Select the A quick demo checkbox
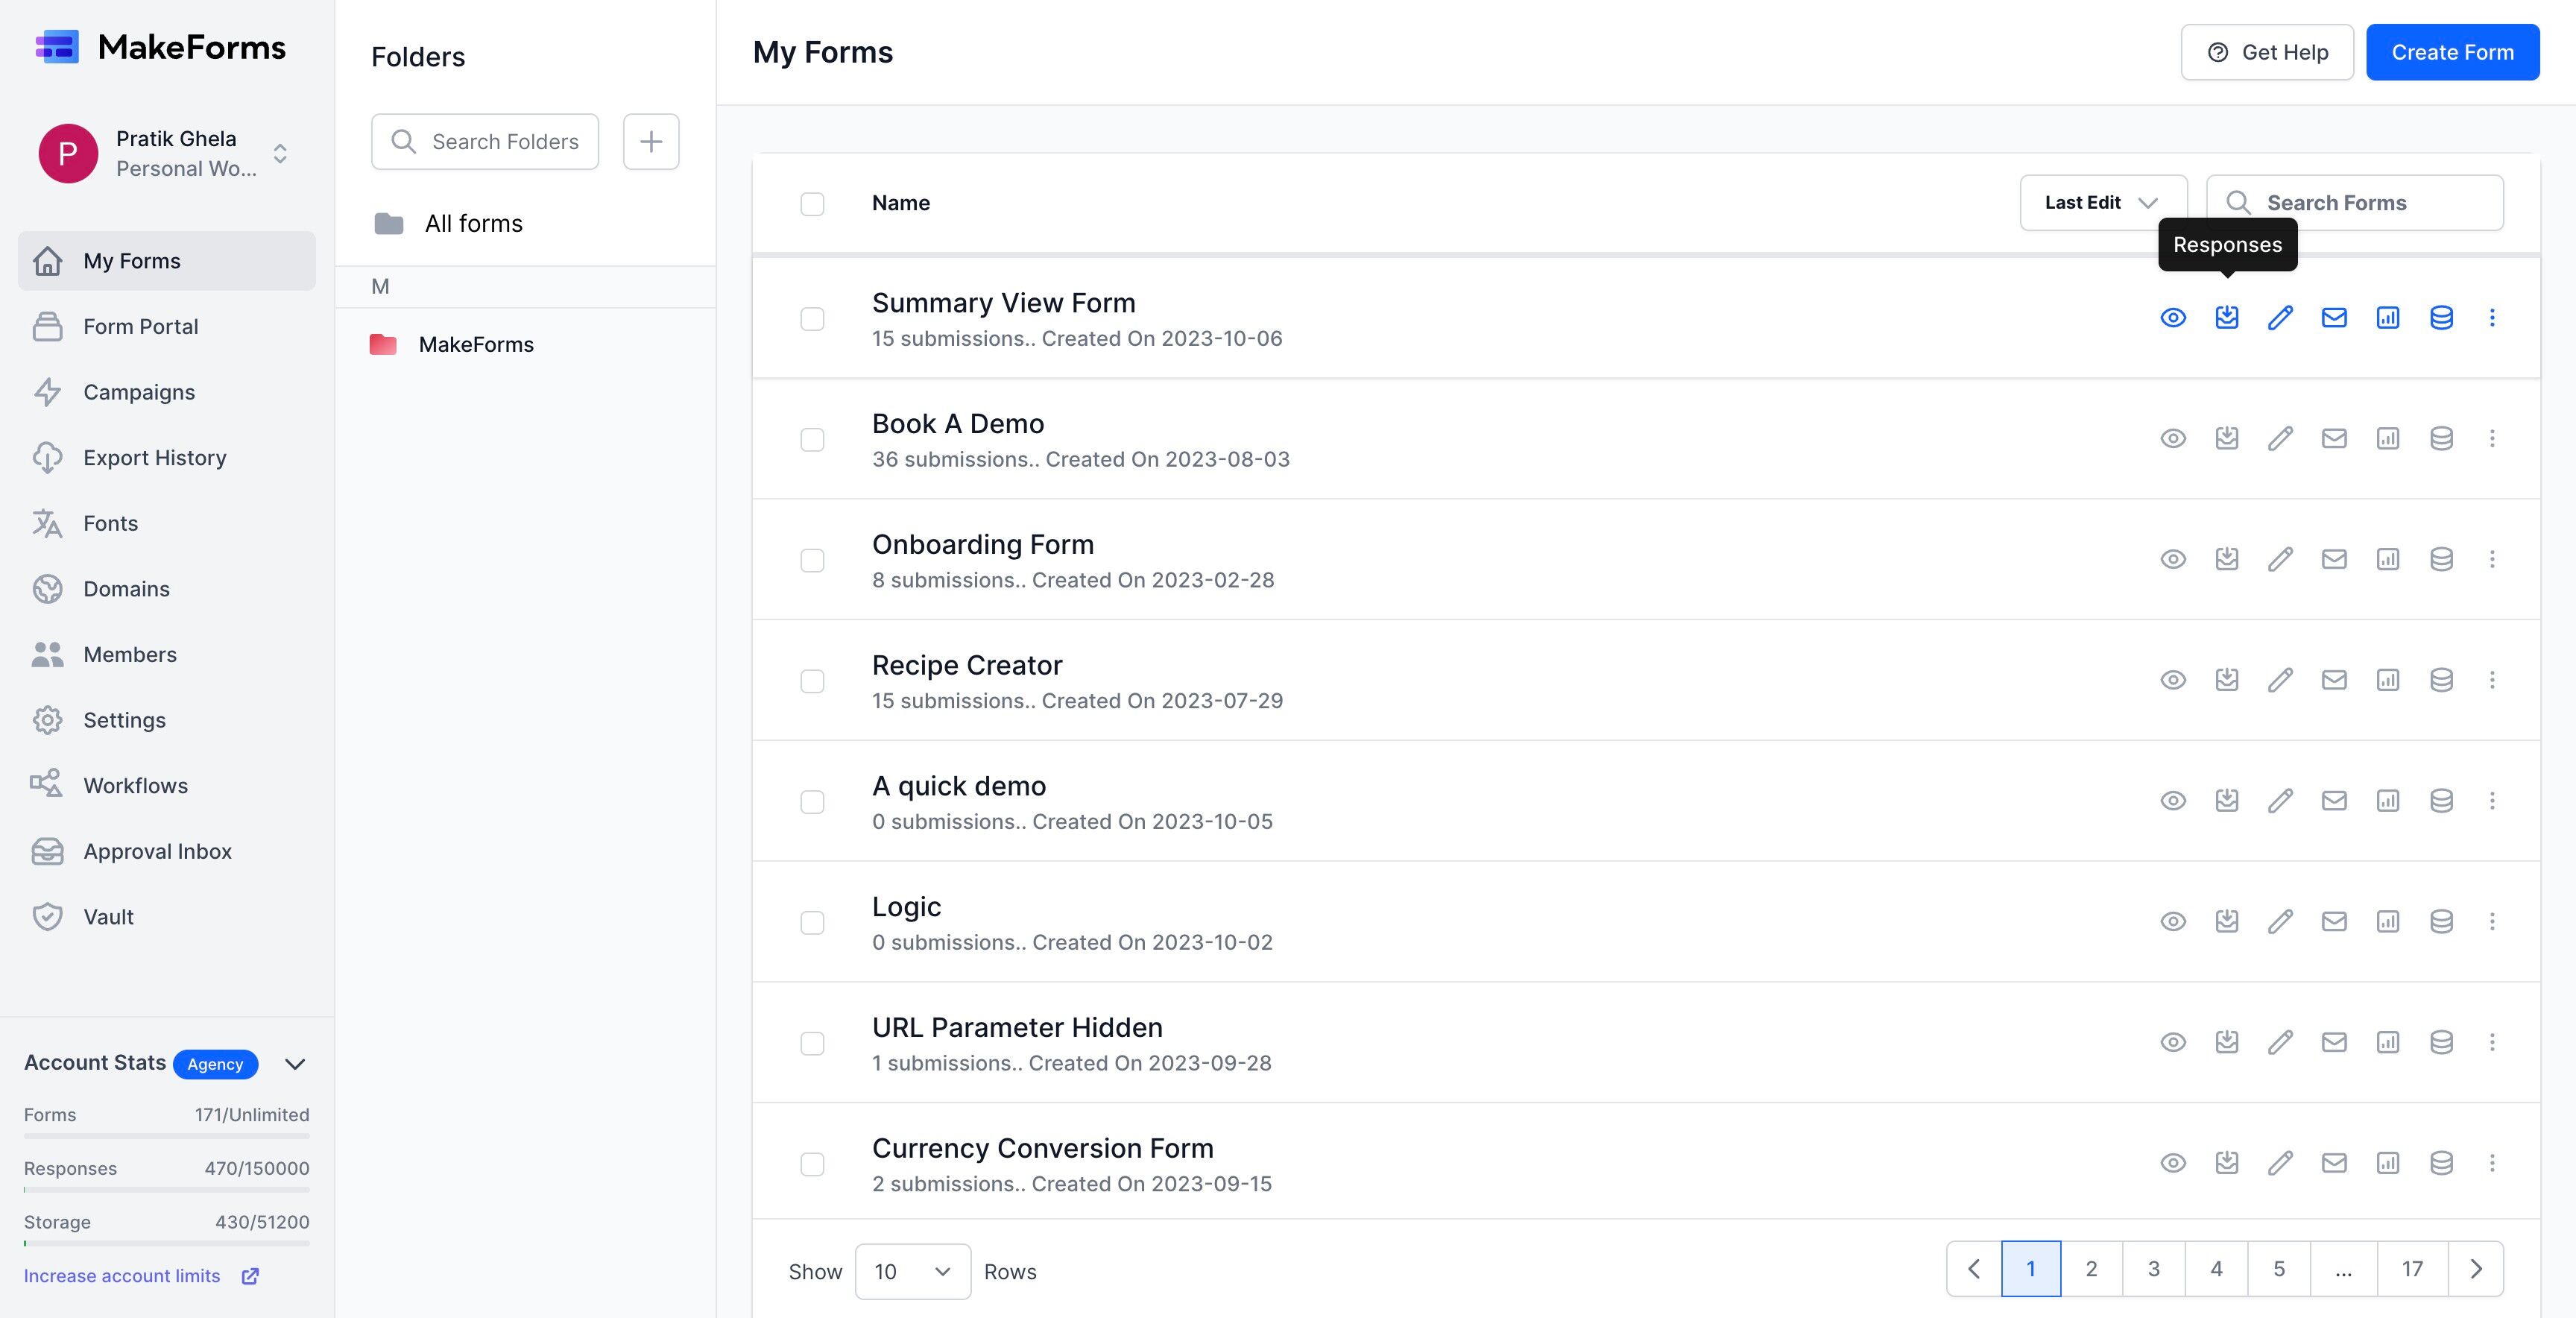The image size is (2576, 1318). point(812,803)
